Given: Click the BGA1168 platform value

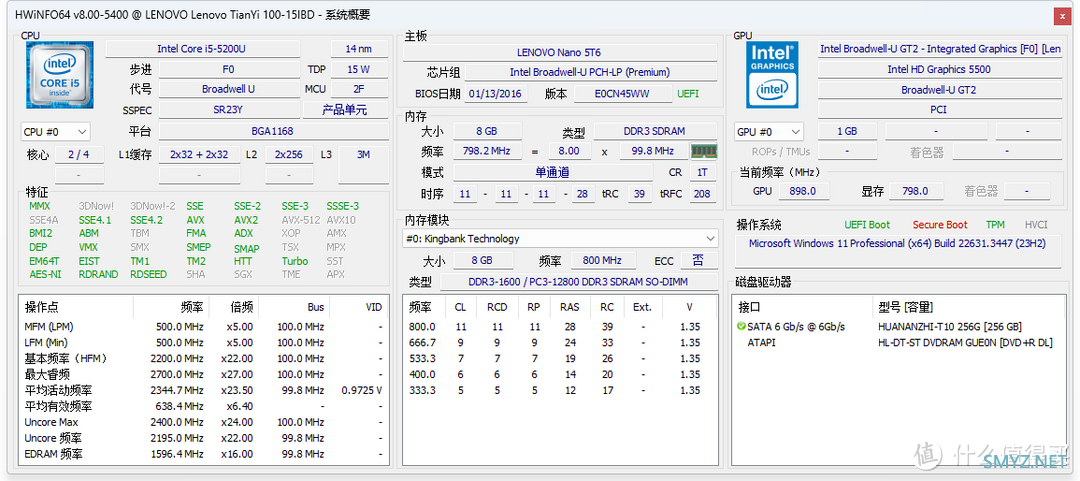Looking at the screenshot, I should [273, 131].
